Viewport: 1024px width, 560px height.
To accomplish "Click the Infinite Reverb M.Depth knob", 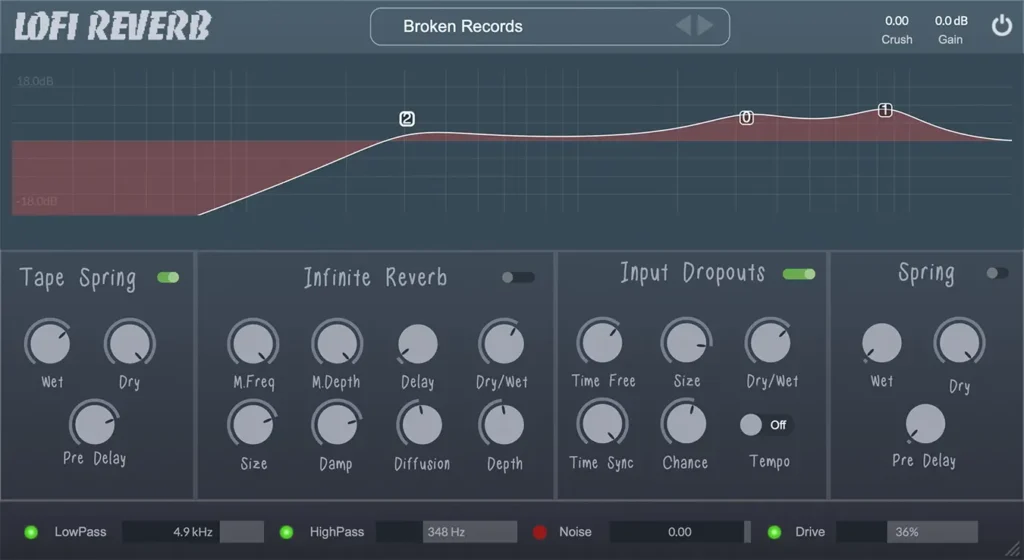I will click(x=337, y=343).
